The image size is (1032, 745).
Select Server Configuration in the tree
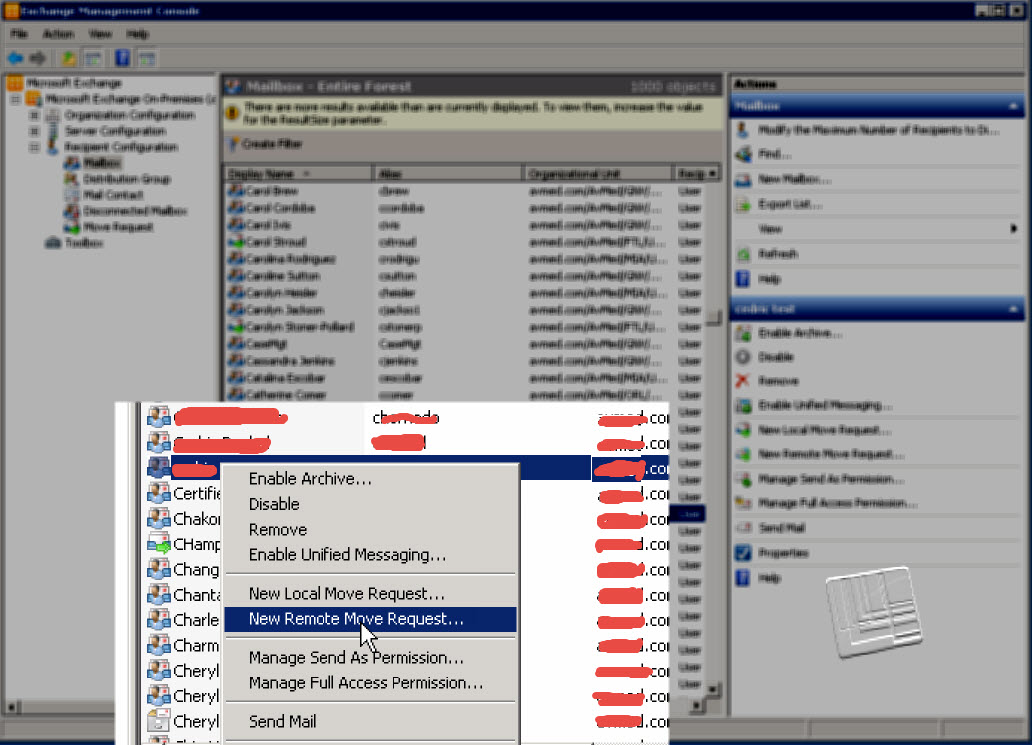click(x=115, y=131)
